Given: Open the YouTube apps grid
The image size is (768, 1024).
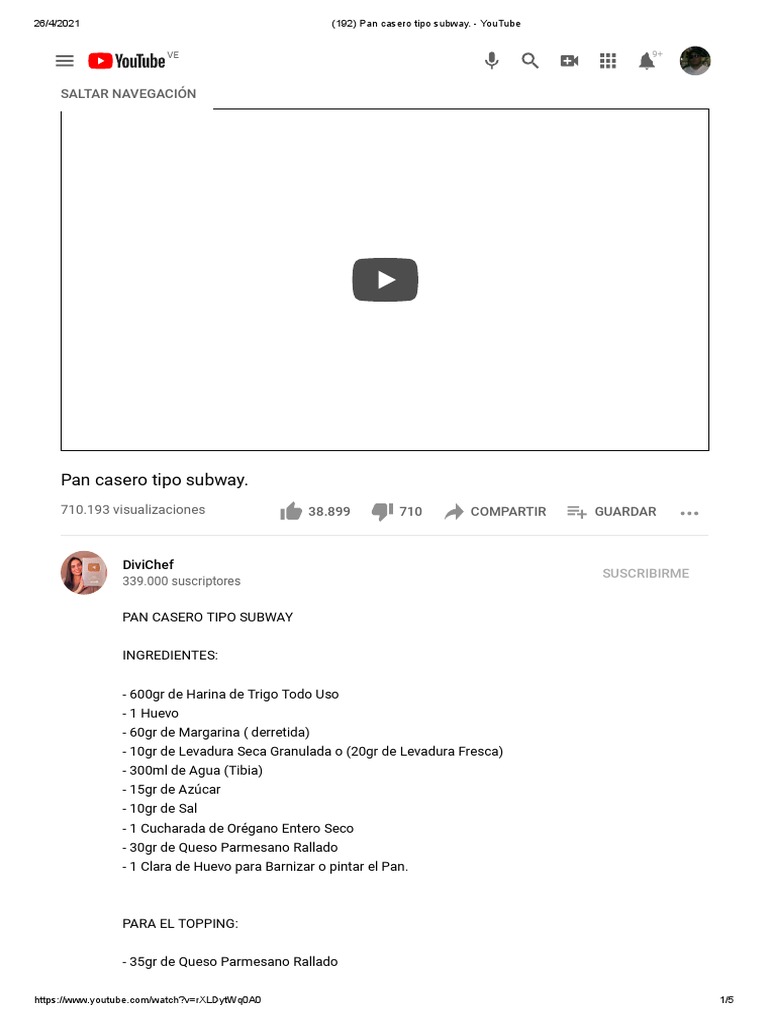Looking at the screenshot, I should [608, 61].
